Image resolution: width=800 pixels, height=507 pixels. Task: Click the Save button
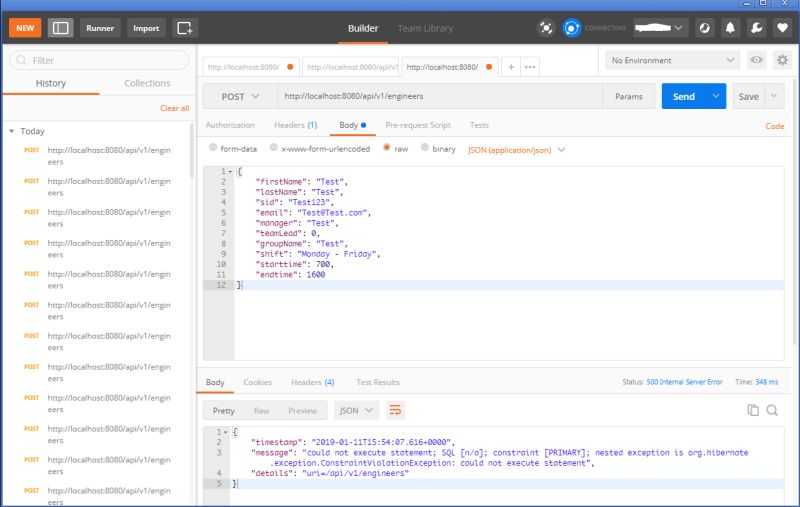pos(748,96)
